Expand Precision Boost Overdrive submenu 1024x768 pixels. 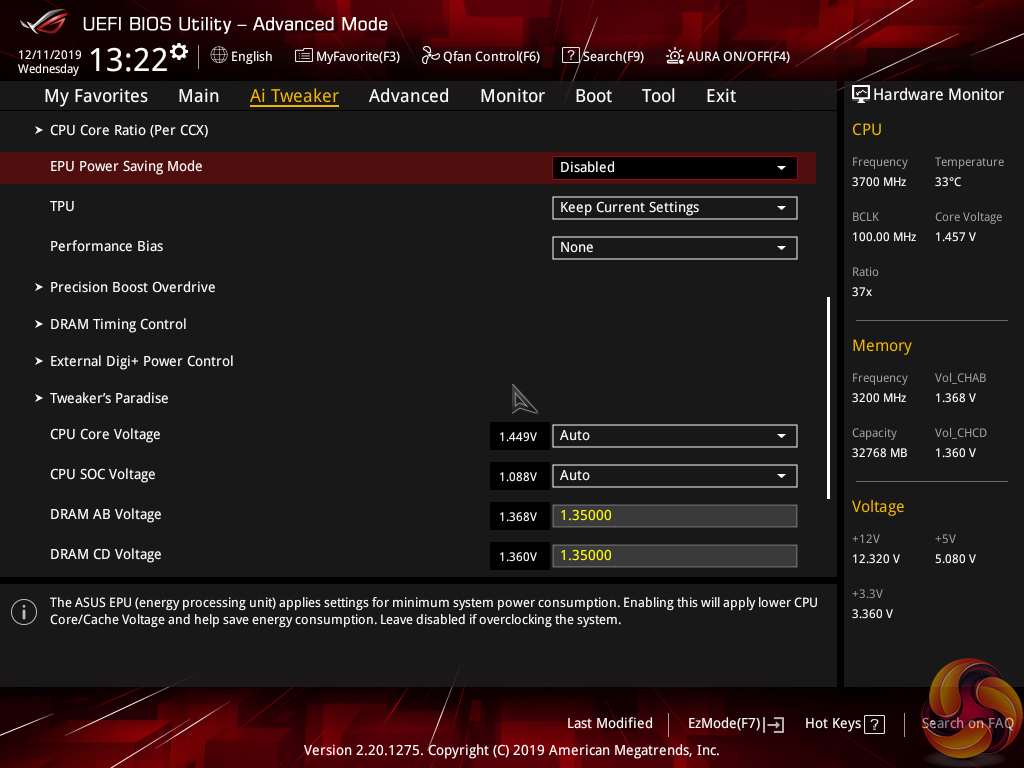132,287
